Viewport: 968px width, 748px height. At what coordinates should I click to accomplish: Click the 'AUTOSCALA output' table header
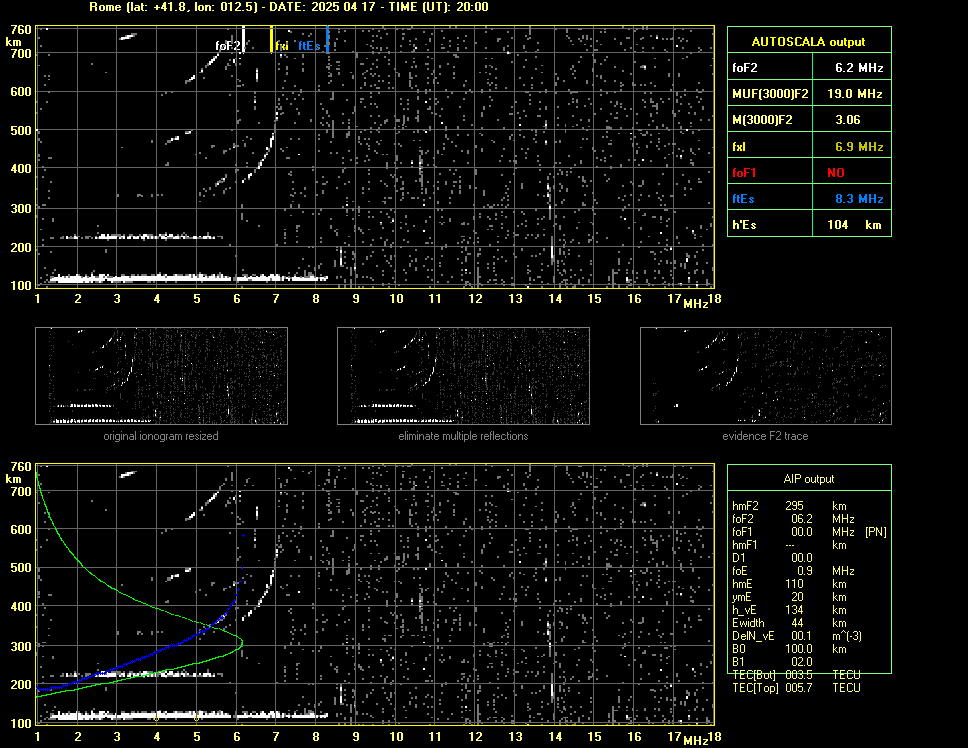tap(808, 42)
